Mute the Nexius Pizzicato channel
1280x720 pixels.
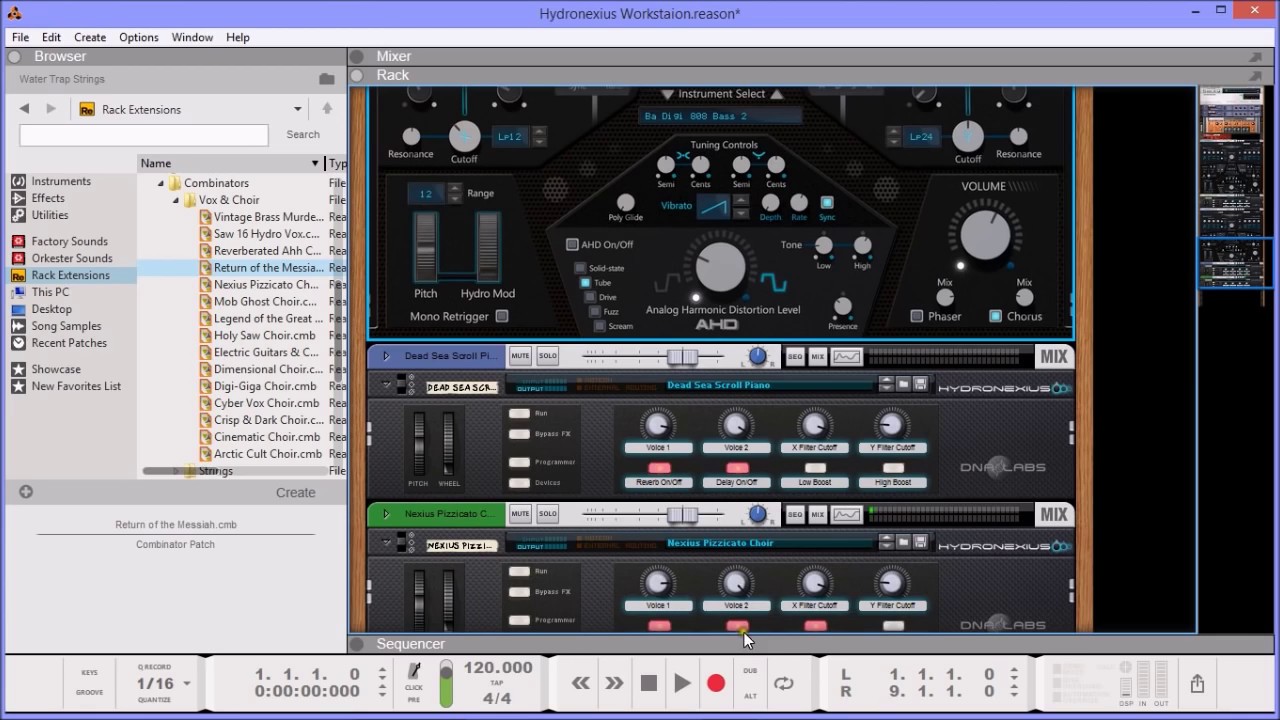pyautogui.click(x=520, y=514)
